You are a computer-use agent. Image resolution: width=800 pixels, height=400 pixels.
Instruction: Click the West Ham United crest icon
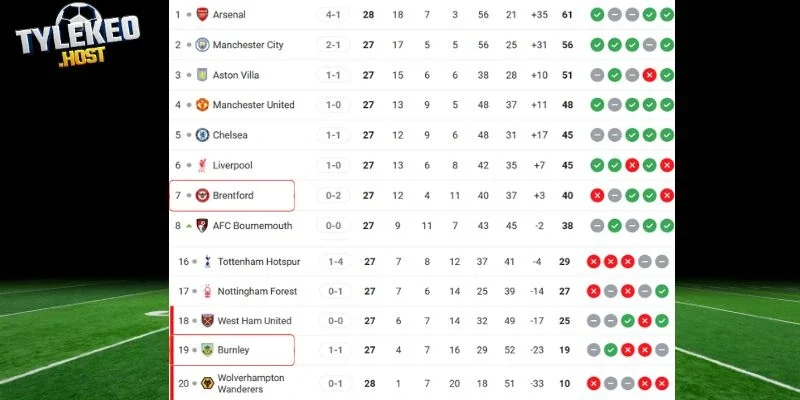tap(206, 321)
